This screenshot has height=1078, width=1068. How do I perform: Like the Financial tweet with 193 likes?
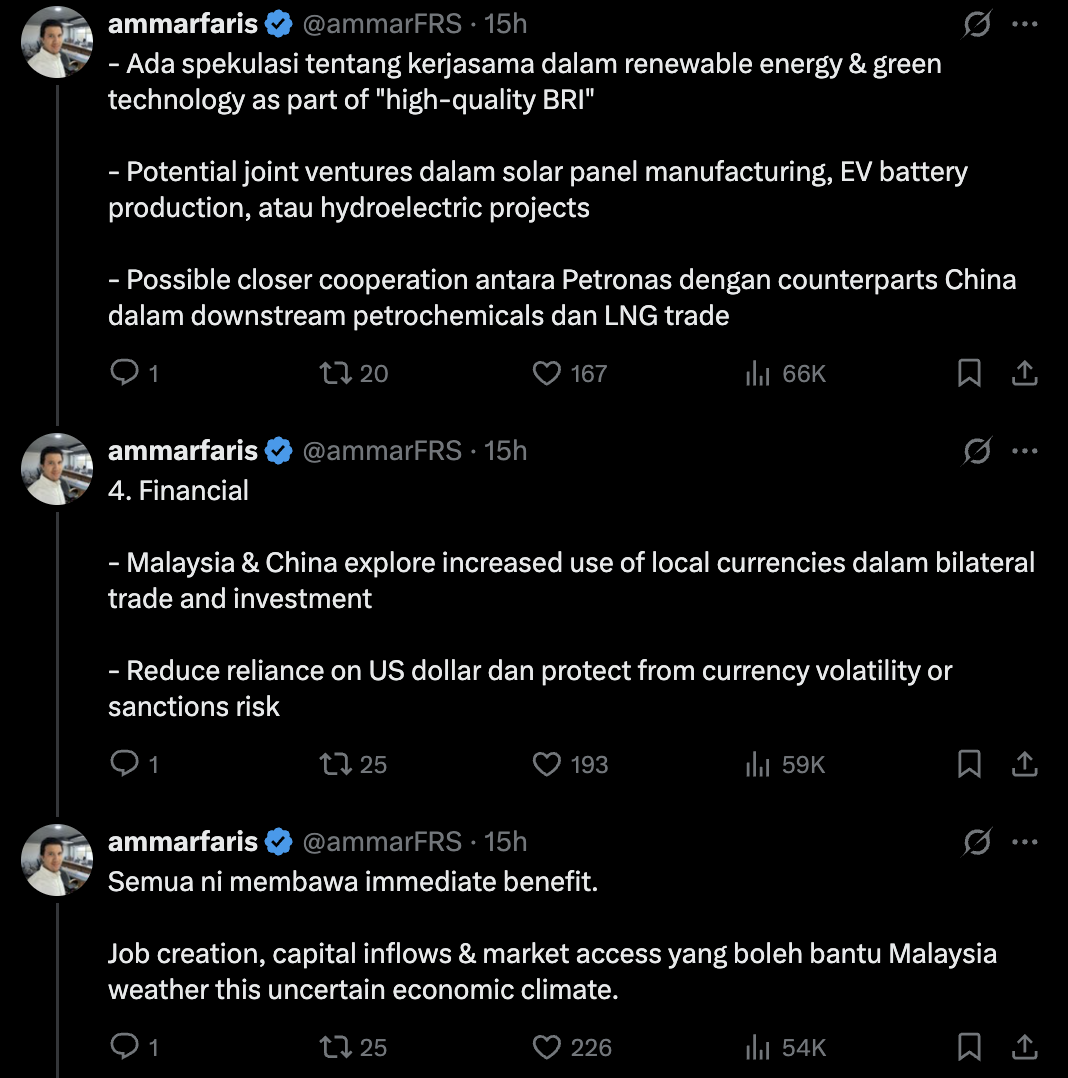pyautogui.click(x=547, y=765)
